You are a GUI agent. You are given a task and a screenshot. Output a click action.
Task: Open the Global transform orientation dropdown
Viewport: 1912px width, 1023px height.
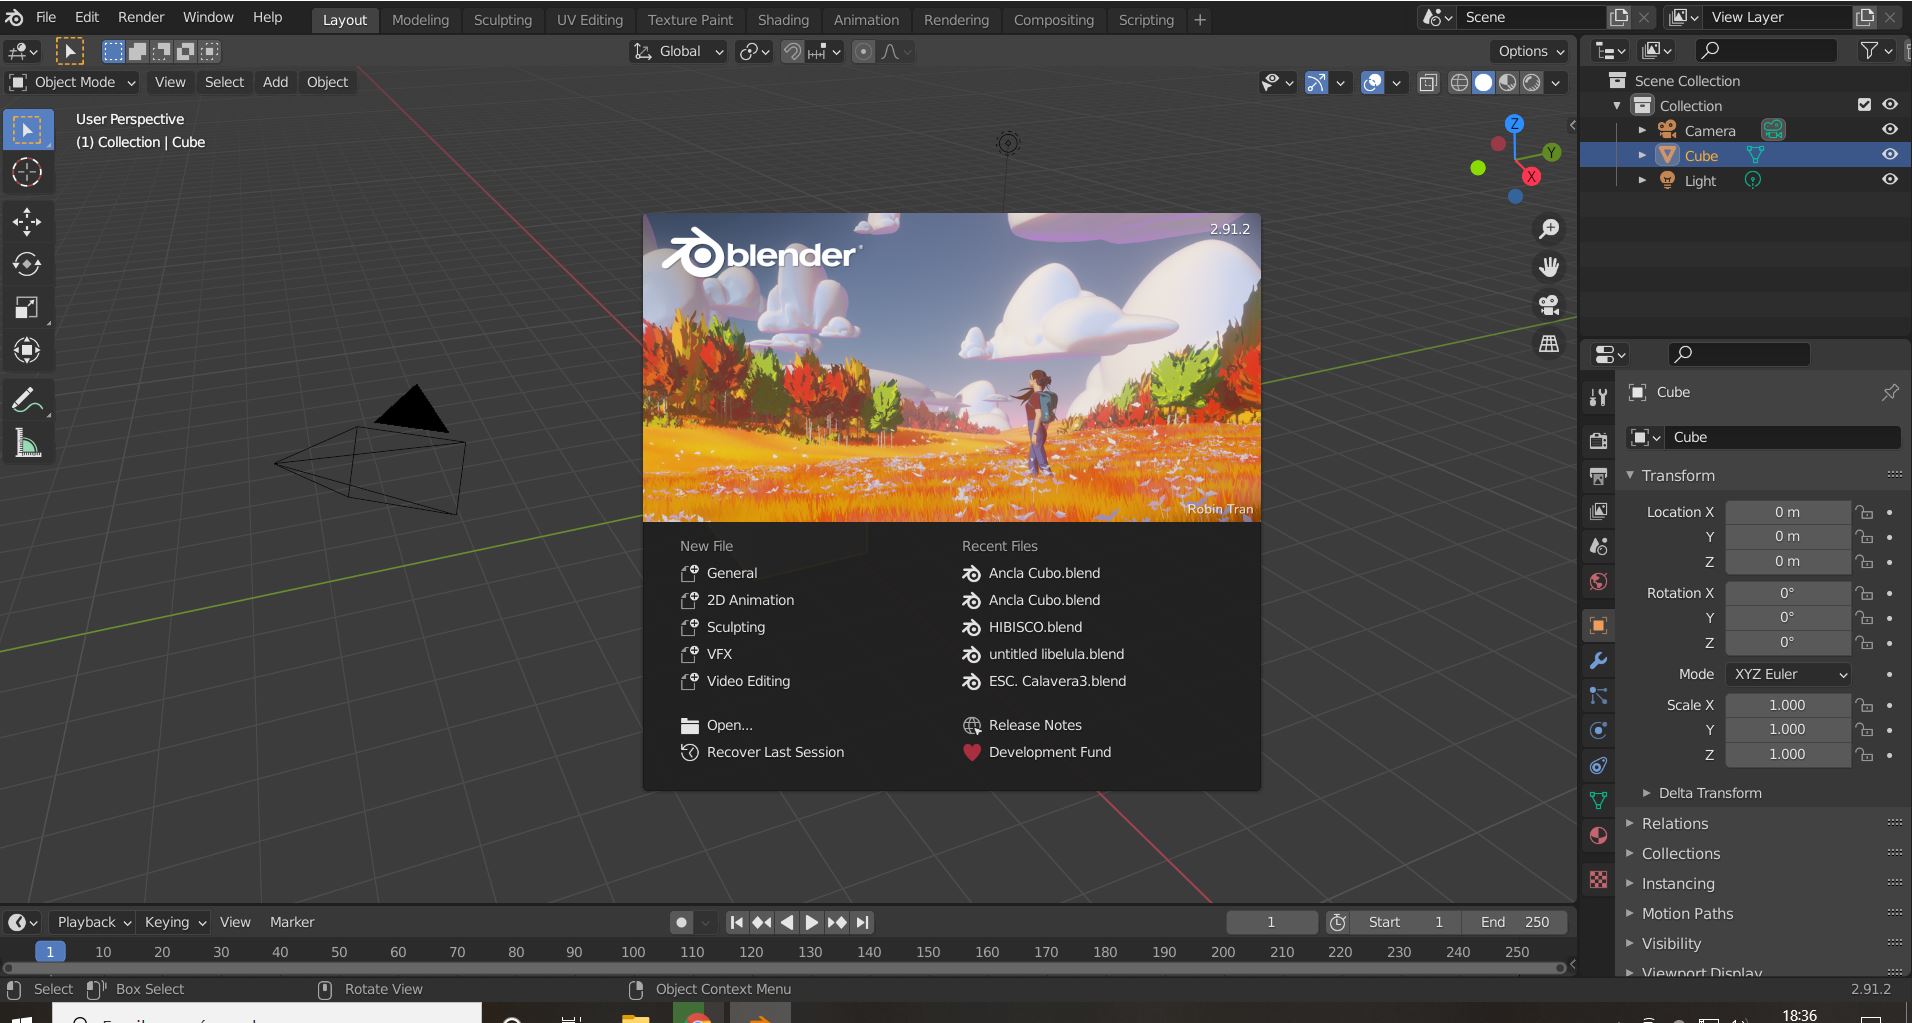coord(678,52)
